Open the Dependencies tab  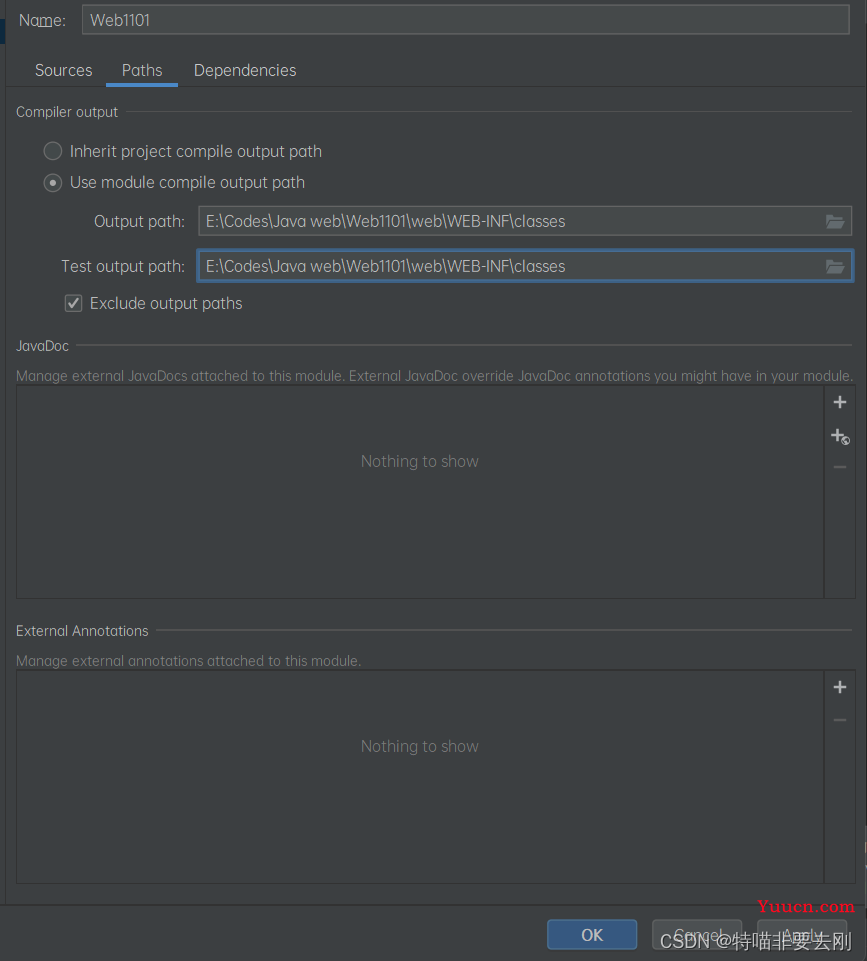(x=245, y=71)
